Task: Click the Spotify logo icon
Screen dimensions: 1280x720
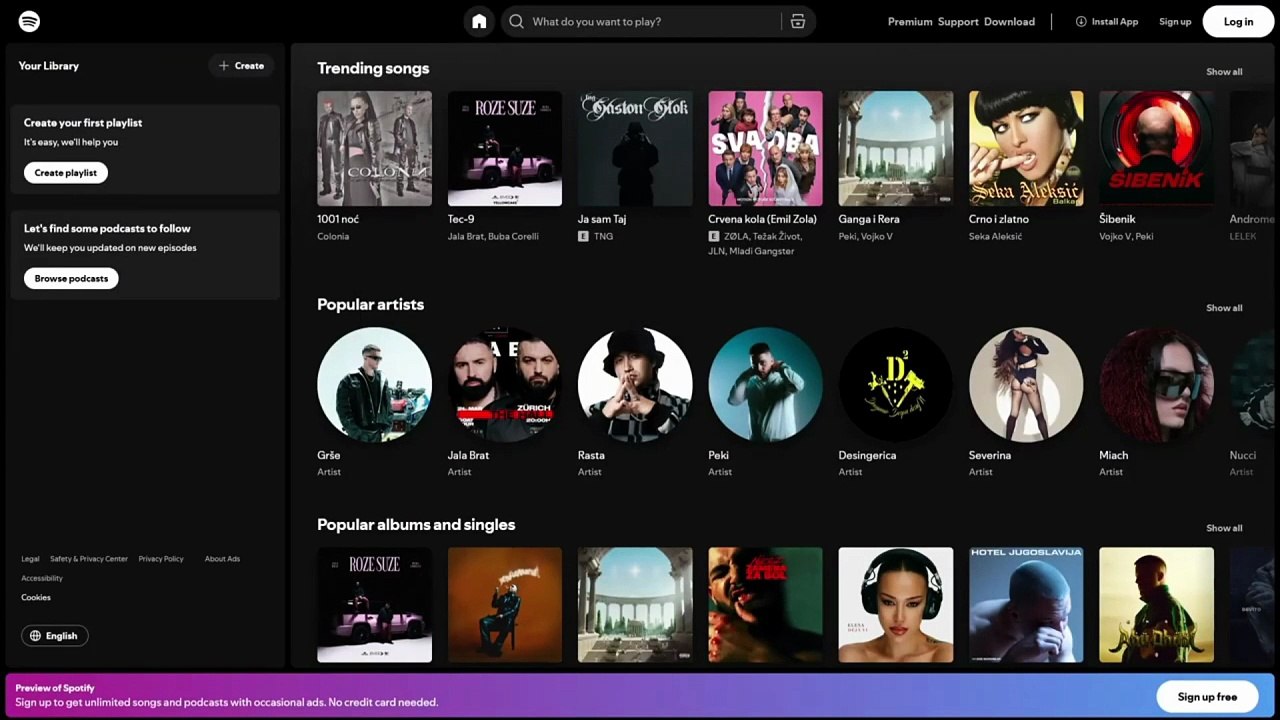Action: tap(29, 21)
